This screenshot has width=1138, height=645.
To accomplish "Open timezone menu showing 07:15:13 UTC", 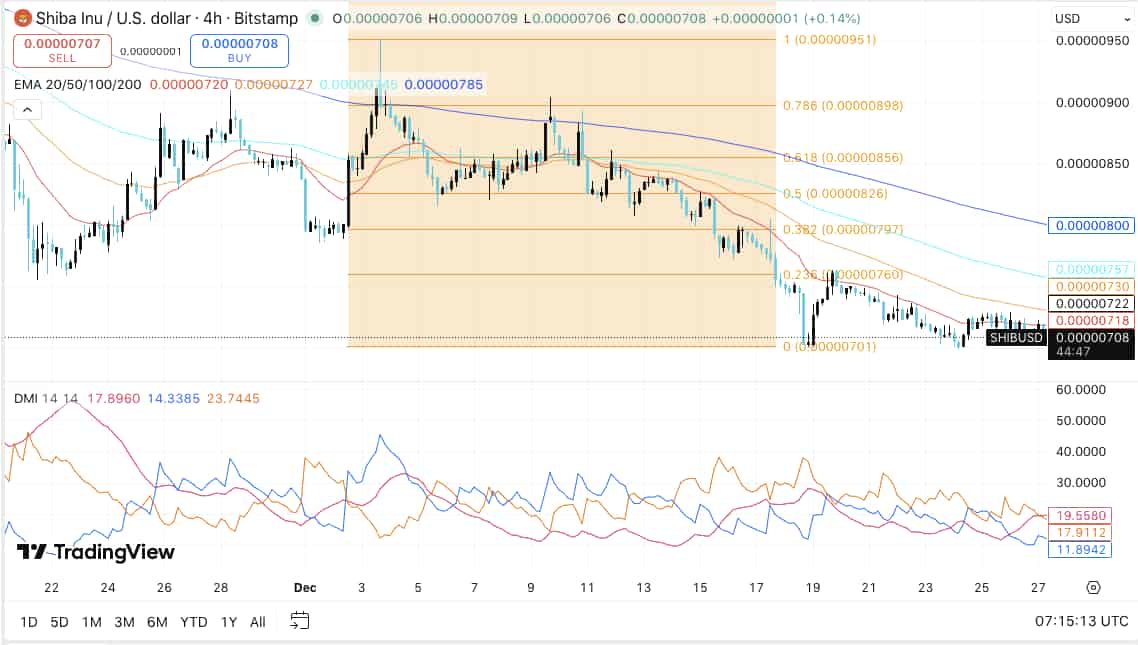I will [1082, 621].
